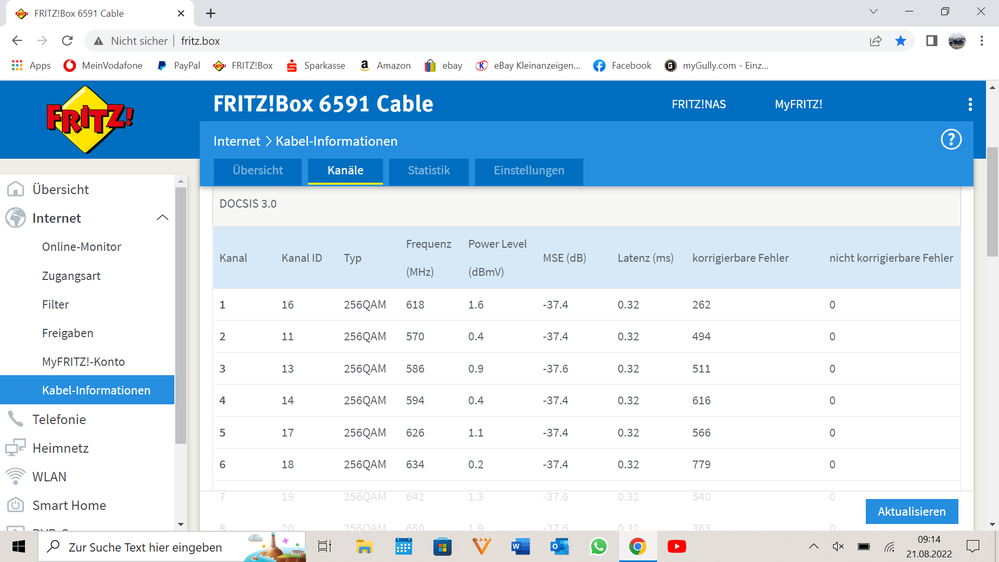Open the Windows Start menu

click(x=18, y=547)
